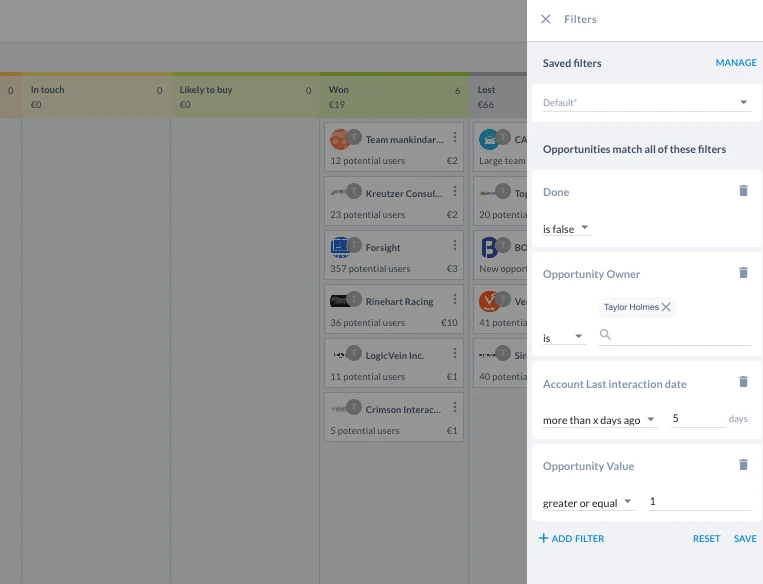Open the three-dot menu on Forsight card

[454, 245]
